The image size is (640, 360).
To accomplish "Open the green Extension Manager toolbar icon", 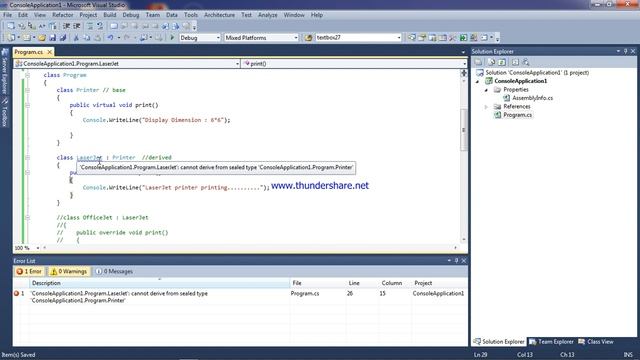I will [x=463, y=38].
